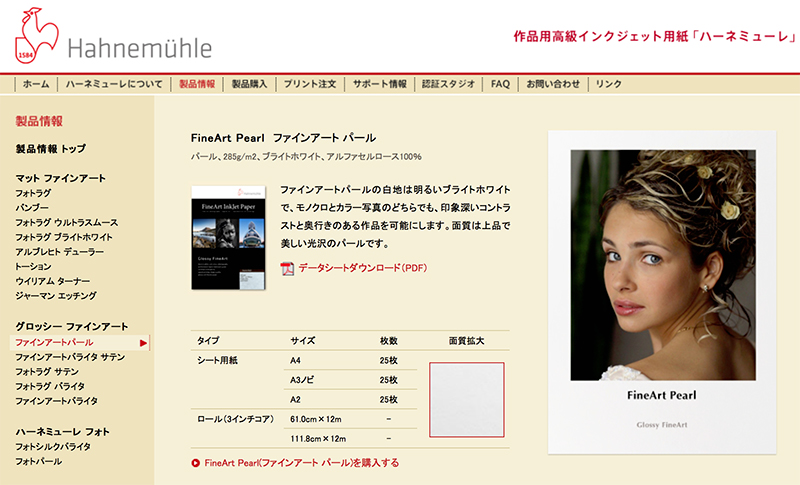Click FineArt Pearl(ファインアート パール)を購入する link
800x485 pixels.
(302, 463)
